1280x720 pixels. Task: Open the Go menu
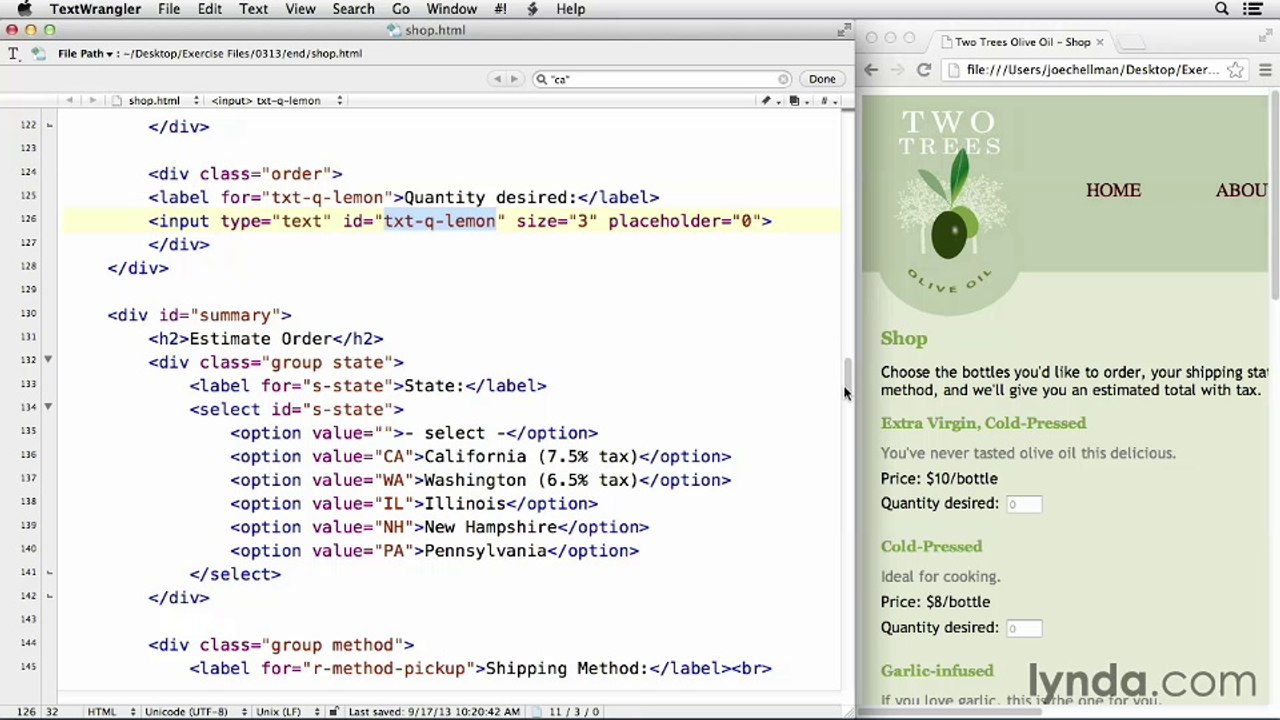(x=401, y=9)
